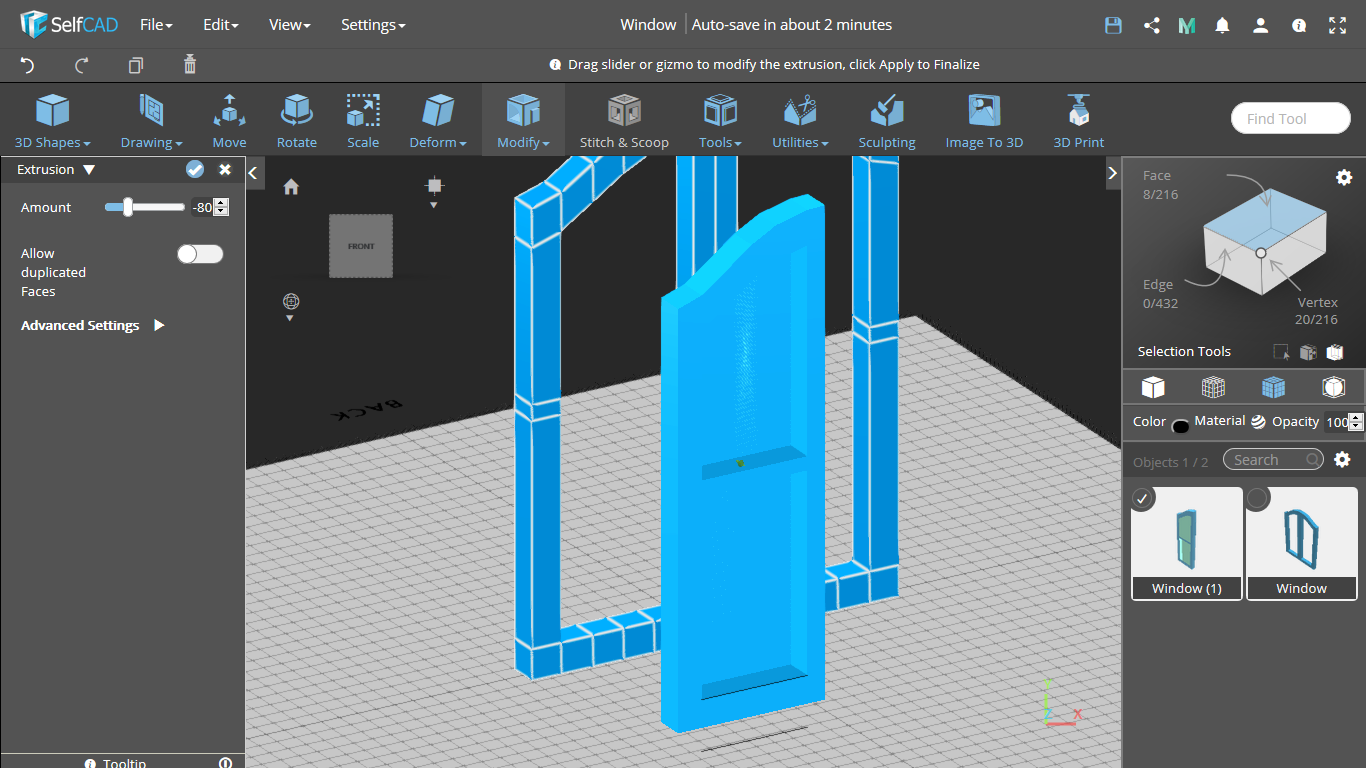
Task: Select the Window object thumbnail
Action: 1302,543
